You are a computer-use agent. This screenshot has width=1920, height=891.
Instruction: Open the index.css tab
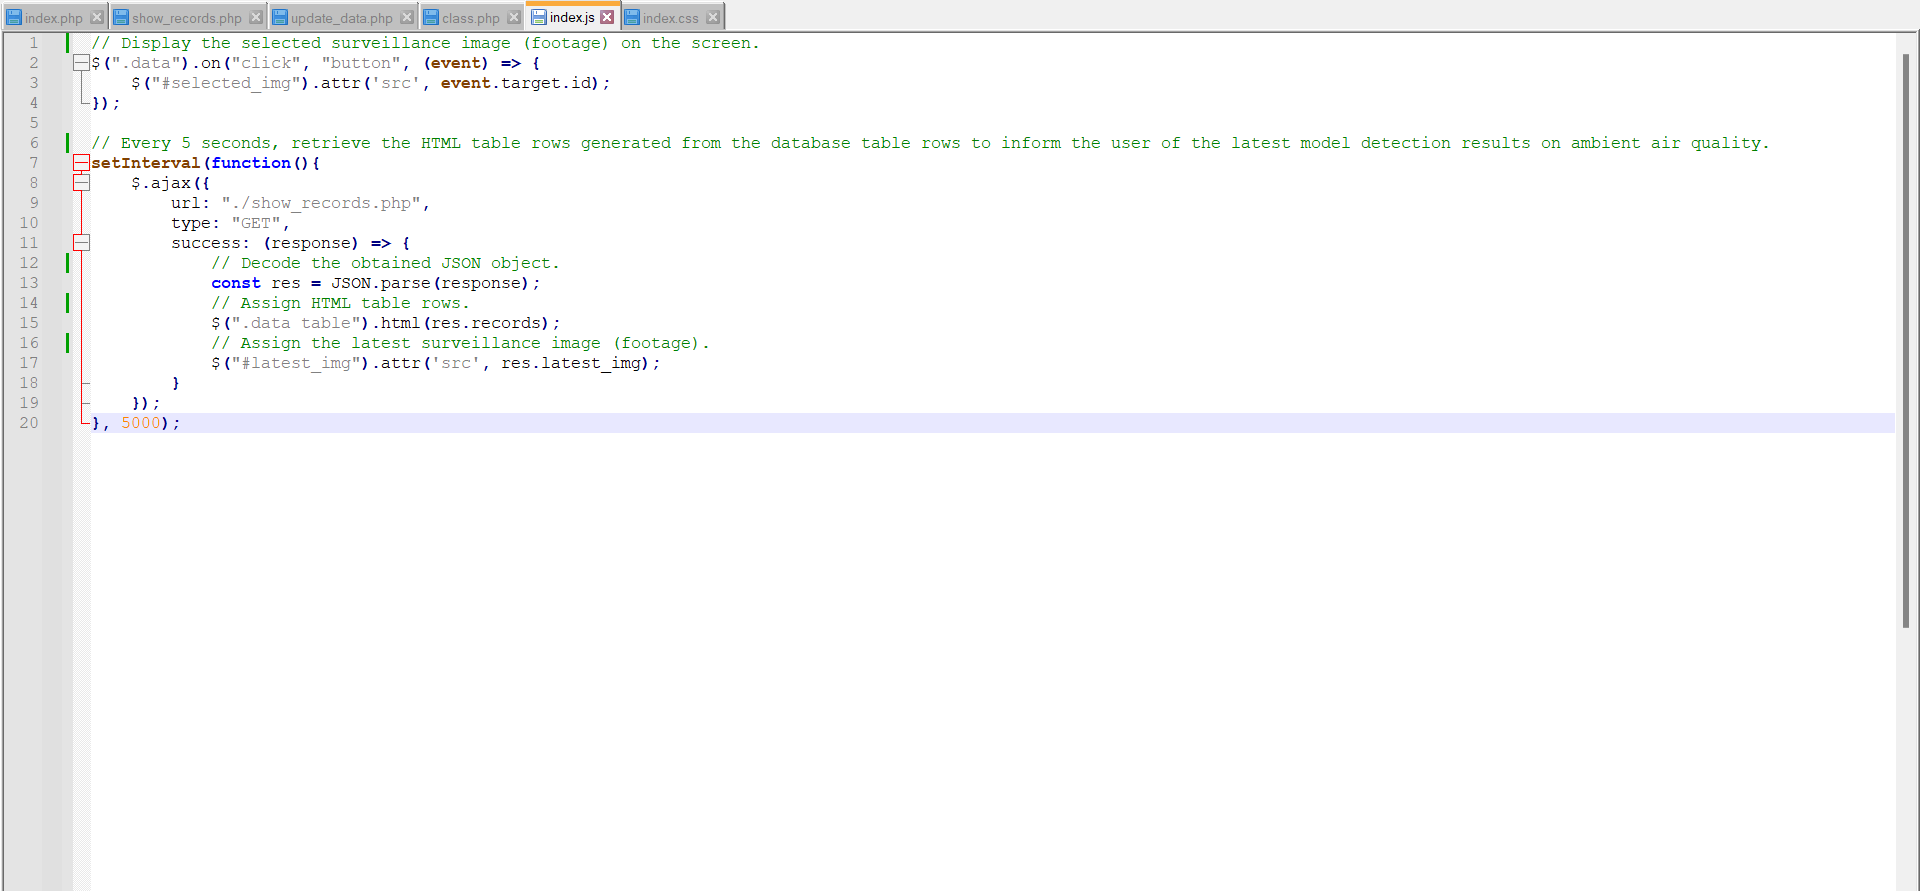[x=670, y=18]
